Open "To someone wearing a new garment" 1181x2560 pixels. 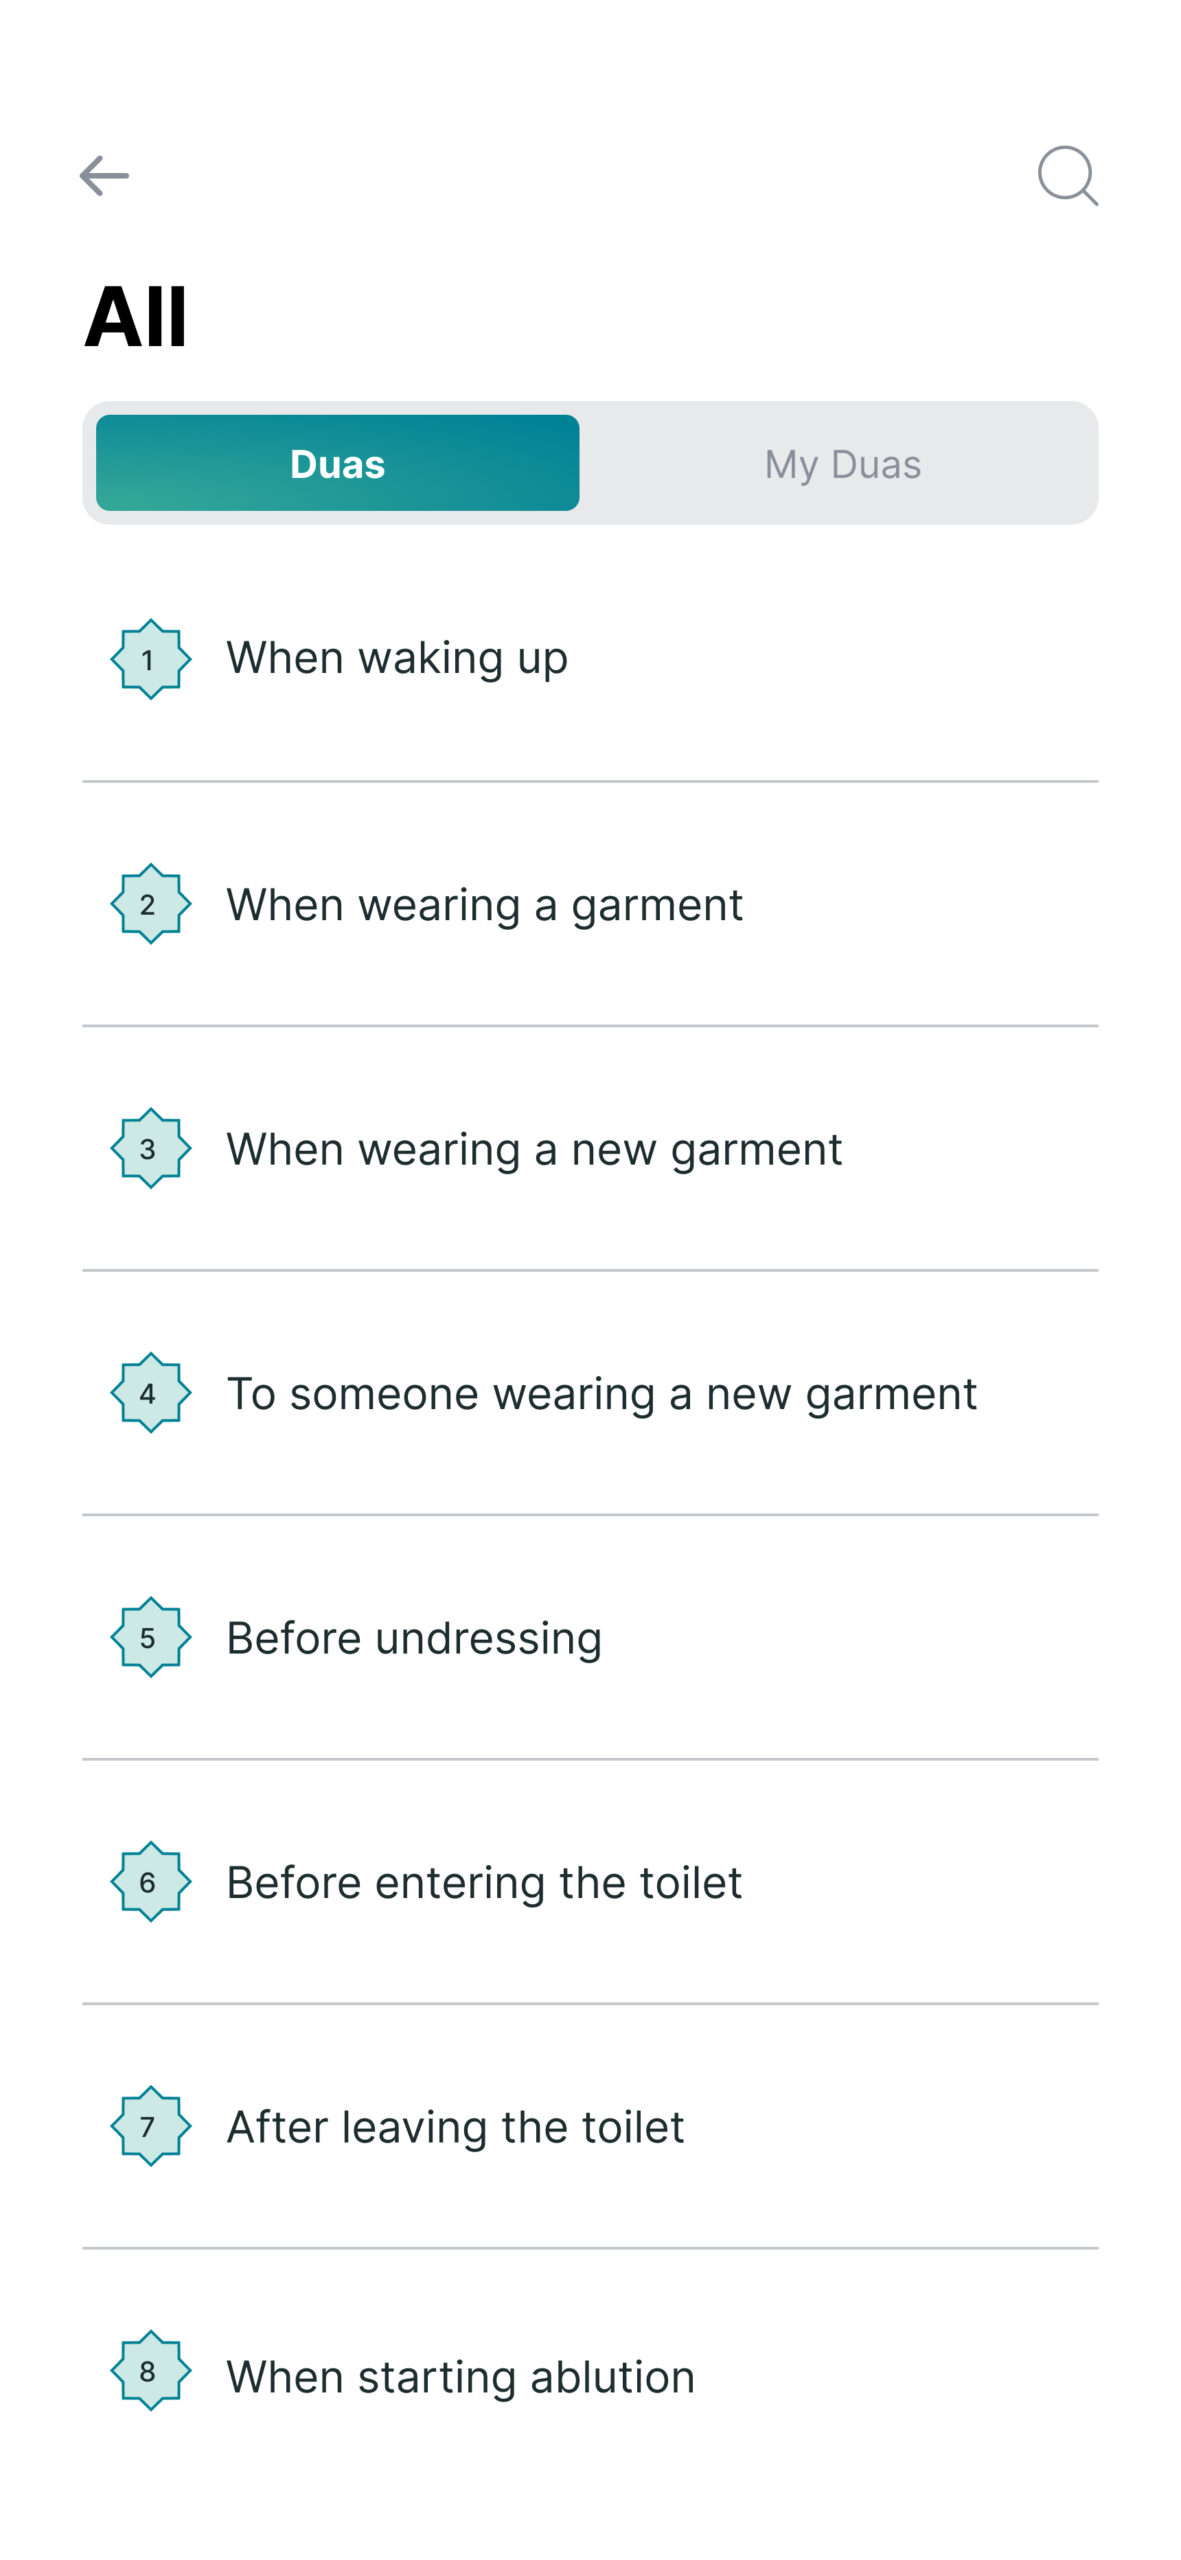pyautogui.click(x=601, y=1394)
